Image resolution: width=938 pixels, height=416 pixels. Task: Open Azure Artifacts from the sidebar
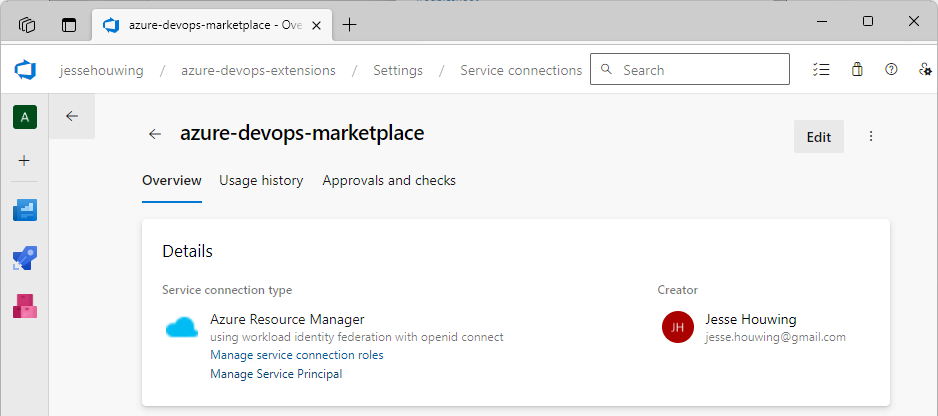click(x=25, y=306)
